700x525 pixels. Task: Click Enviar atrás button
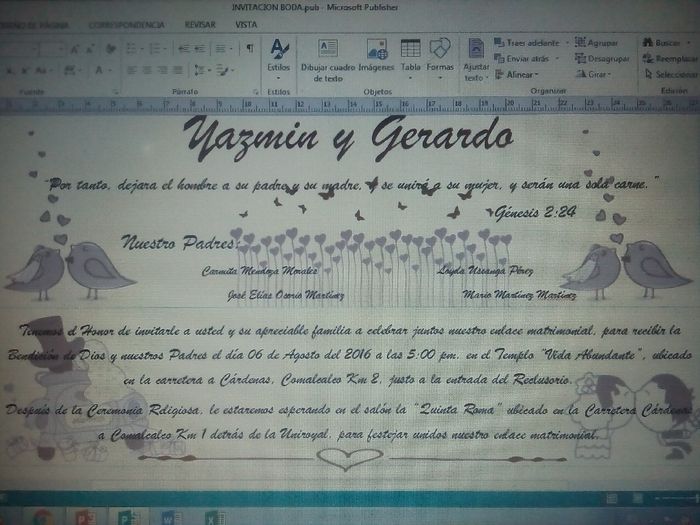click(522, 58)
